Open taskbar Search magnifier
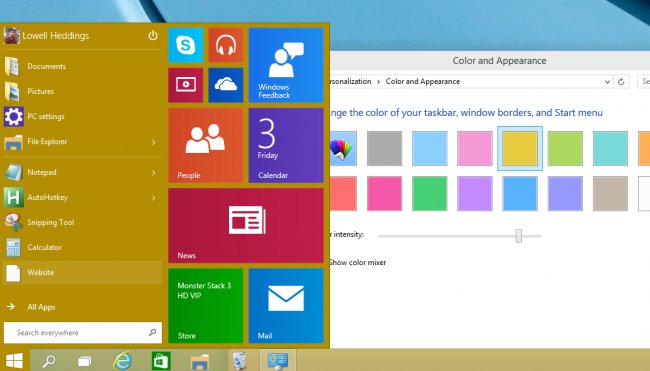The height and width of the screenshot is (371, 650). click(x=49, y=361)
